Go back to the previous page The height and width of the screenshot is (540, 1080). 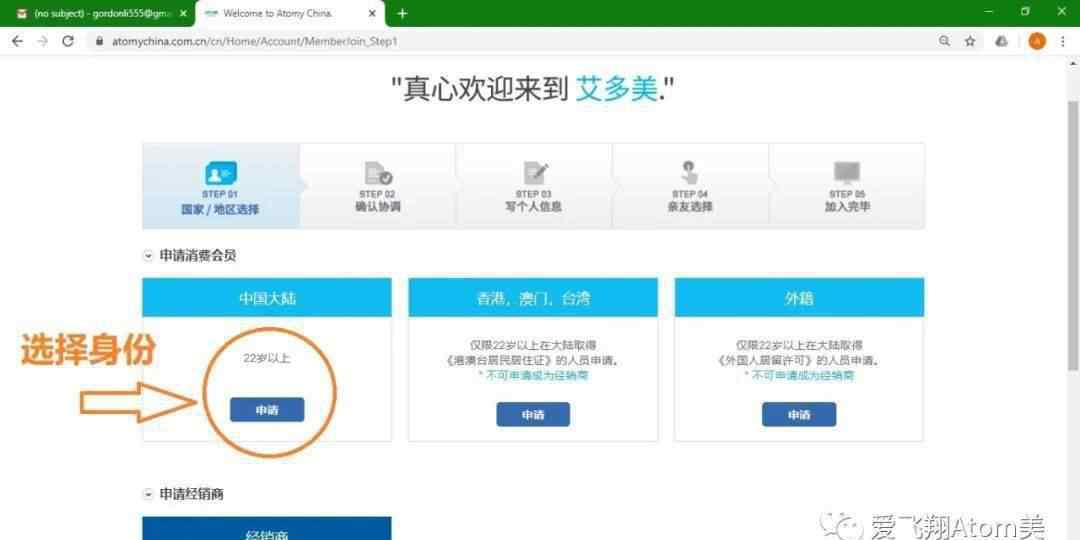pyautogui.click(x=17, y=41)
